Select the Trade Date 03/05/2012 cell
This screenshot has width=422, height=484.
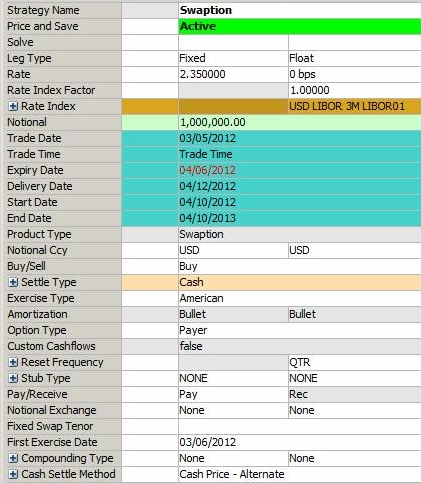pyautogui.click(x=300, y=138)
